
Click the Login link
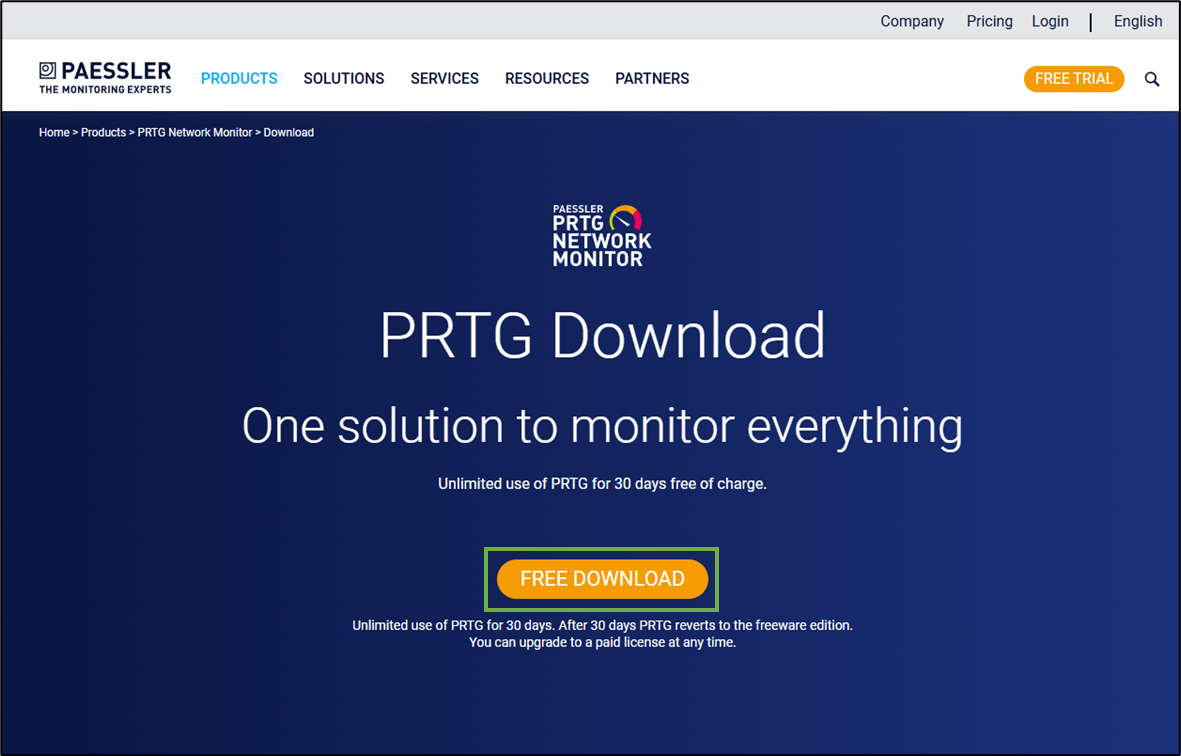point(1050,21)
